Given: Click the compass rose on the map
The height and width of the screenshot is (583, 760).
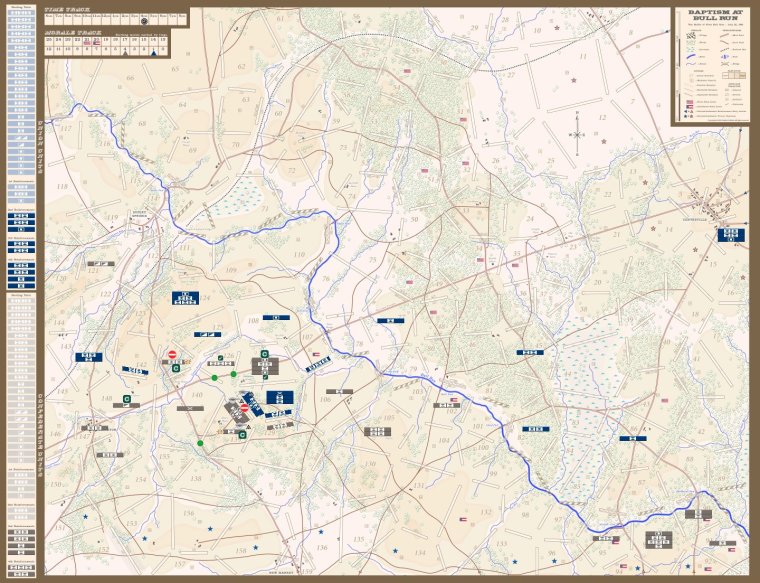Looking at the screenshot, I should tap(577, 134).
